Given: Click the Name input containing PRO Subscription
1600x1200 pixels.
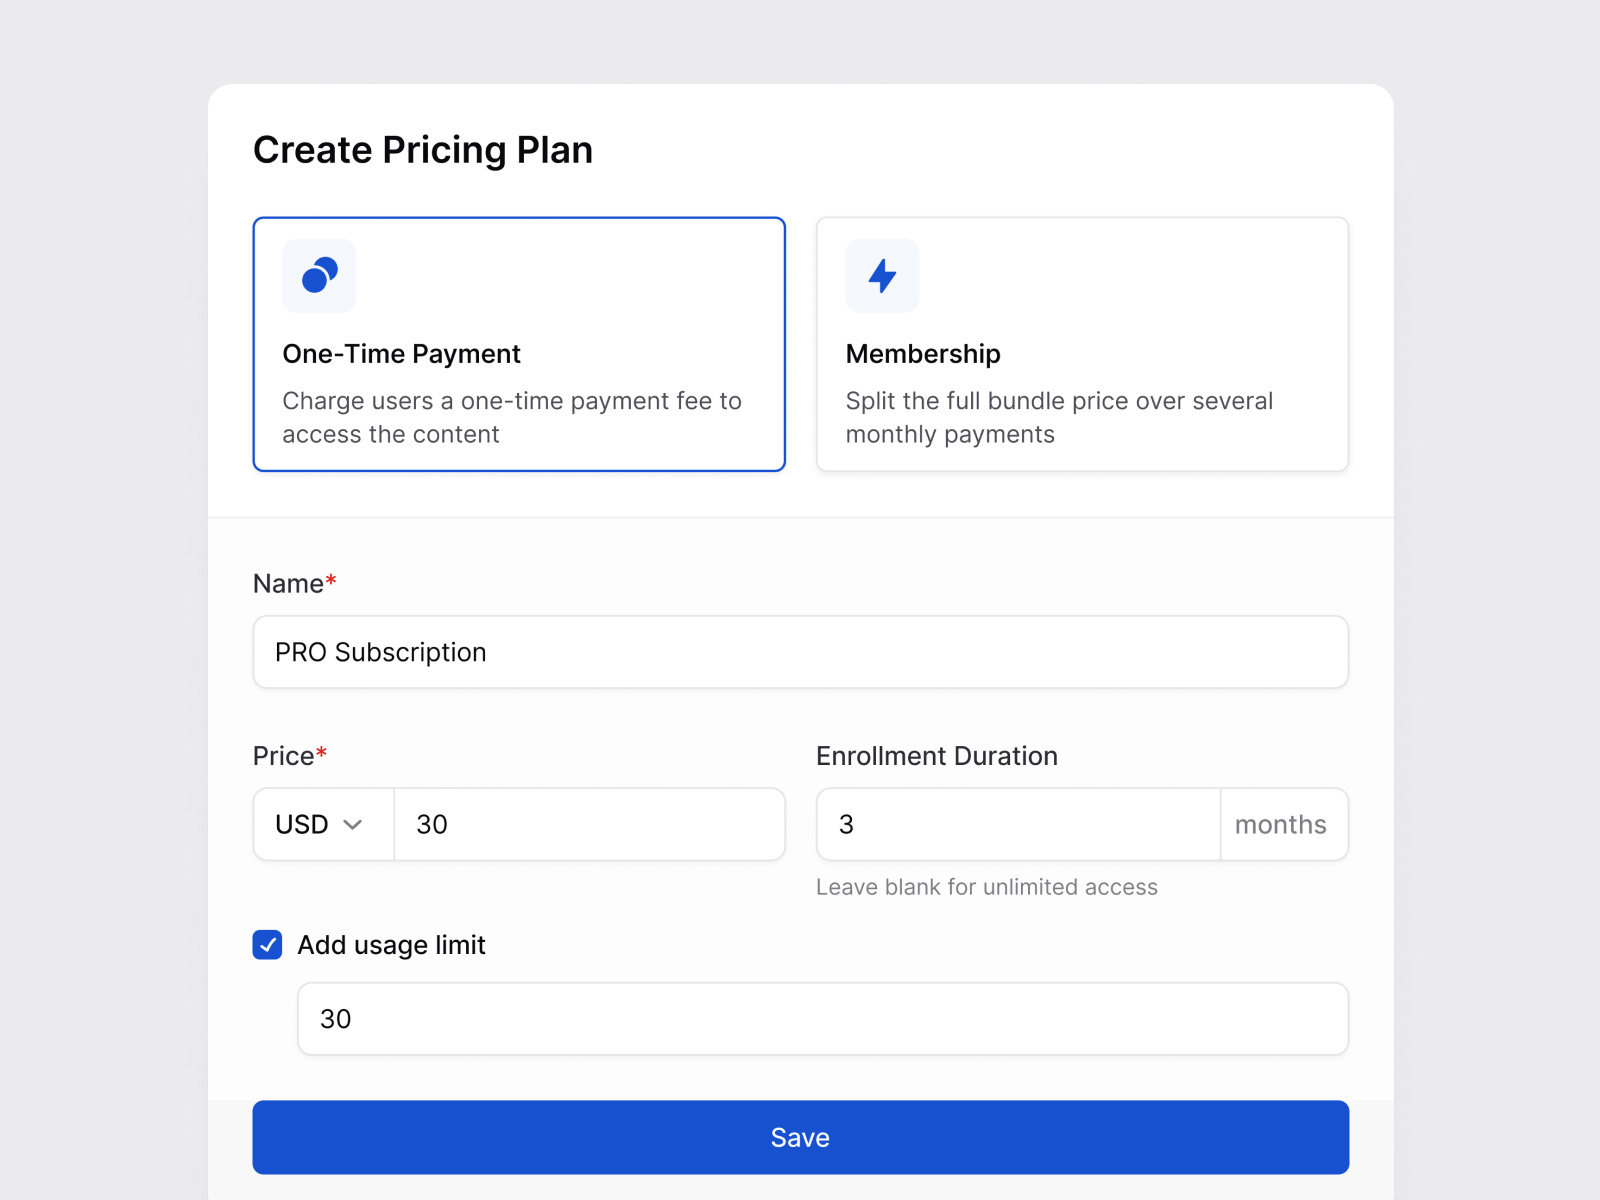Looking at the screenshot, I should 800,652.
